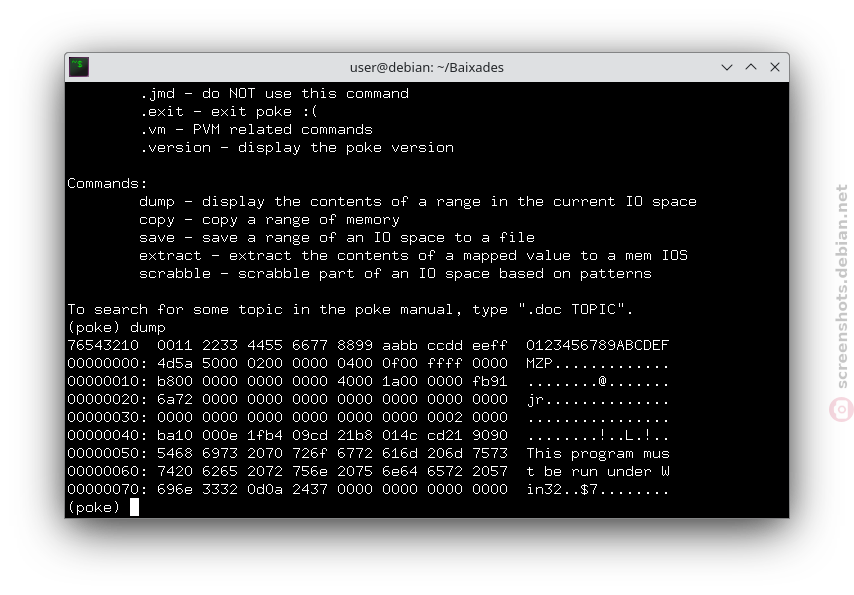Click the '0123456789ABCDEF' column header
The width and height of the screenshot is (854, 595).
click(x=597, y=345)
